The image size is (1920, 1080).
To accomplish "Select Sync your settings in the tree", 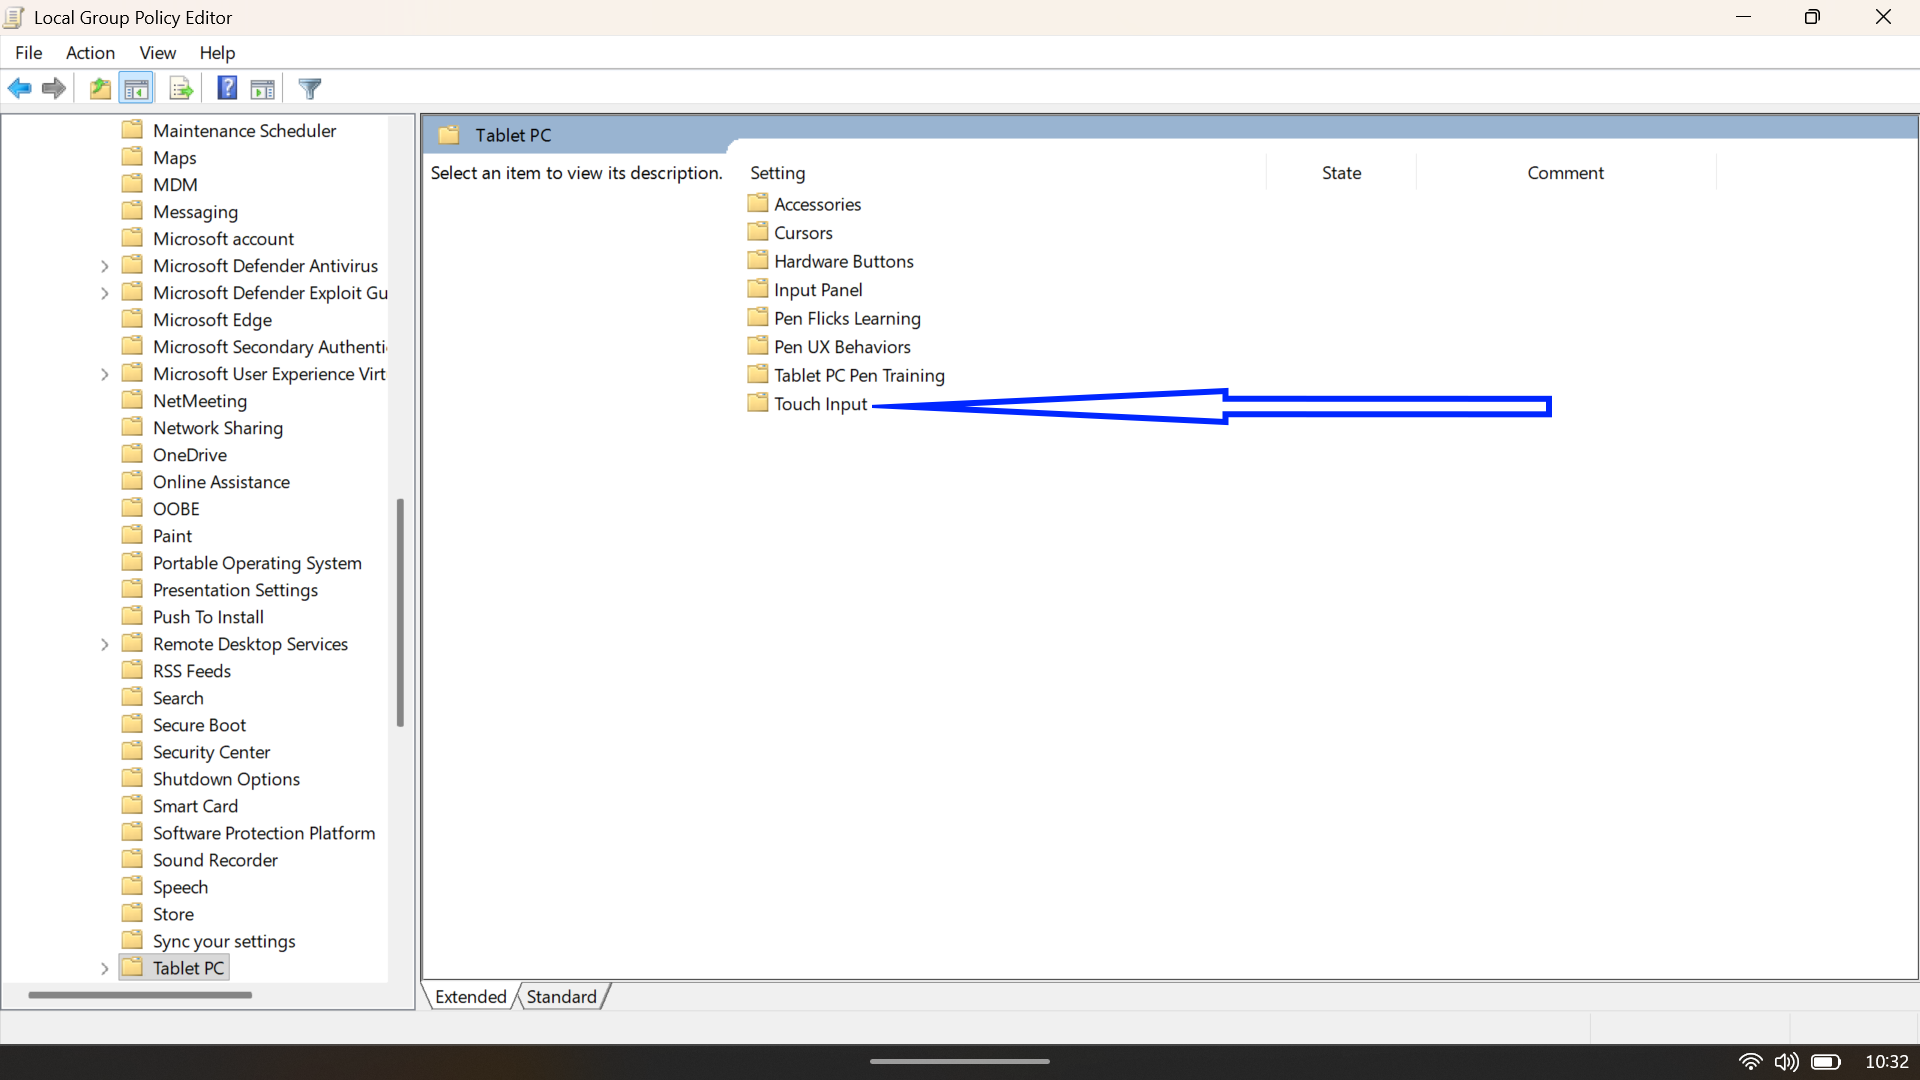I will pyautogui.click(x=224, y=940).
